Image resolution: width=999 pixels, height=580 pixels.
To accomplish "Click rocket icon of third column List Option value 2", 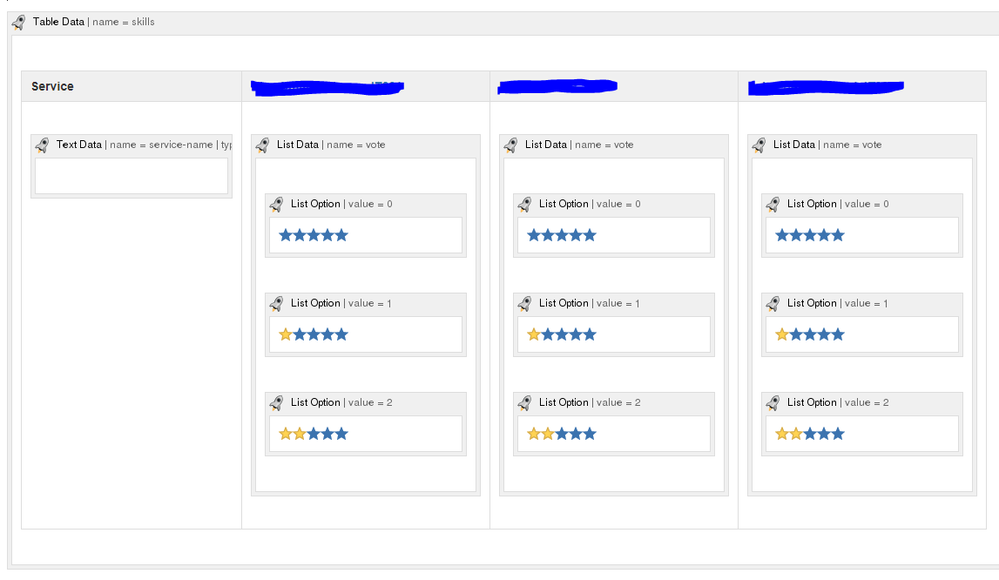I will (x=773, y=403).
